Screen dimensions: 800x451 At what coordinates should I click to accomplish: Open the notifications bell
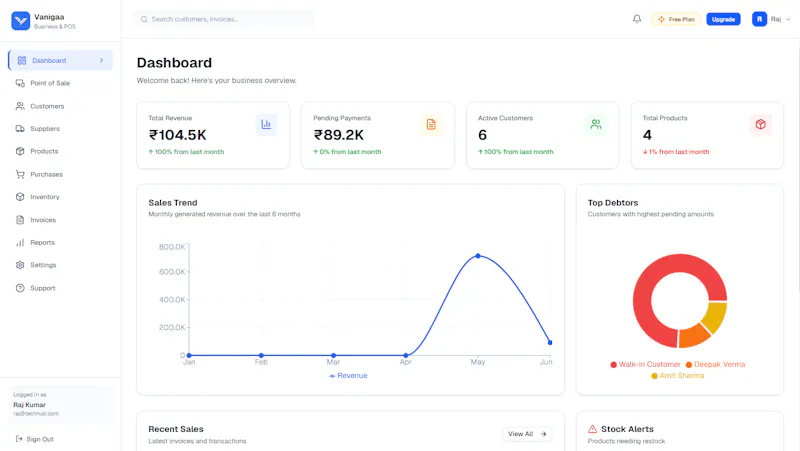637,19
